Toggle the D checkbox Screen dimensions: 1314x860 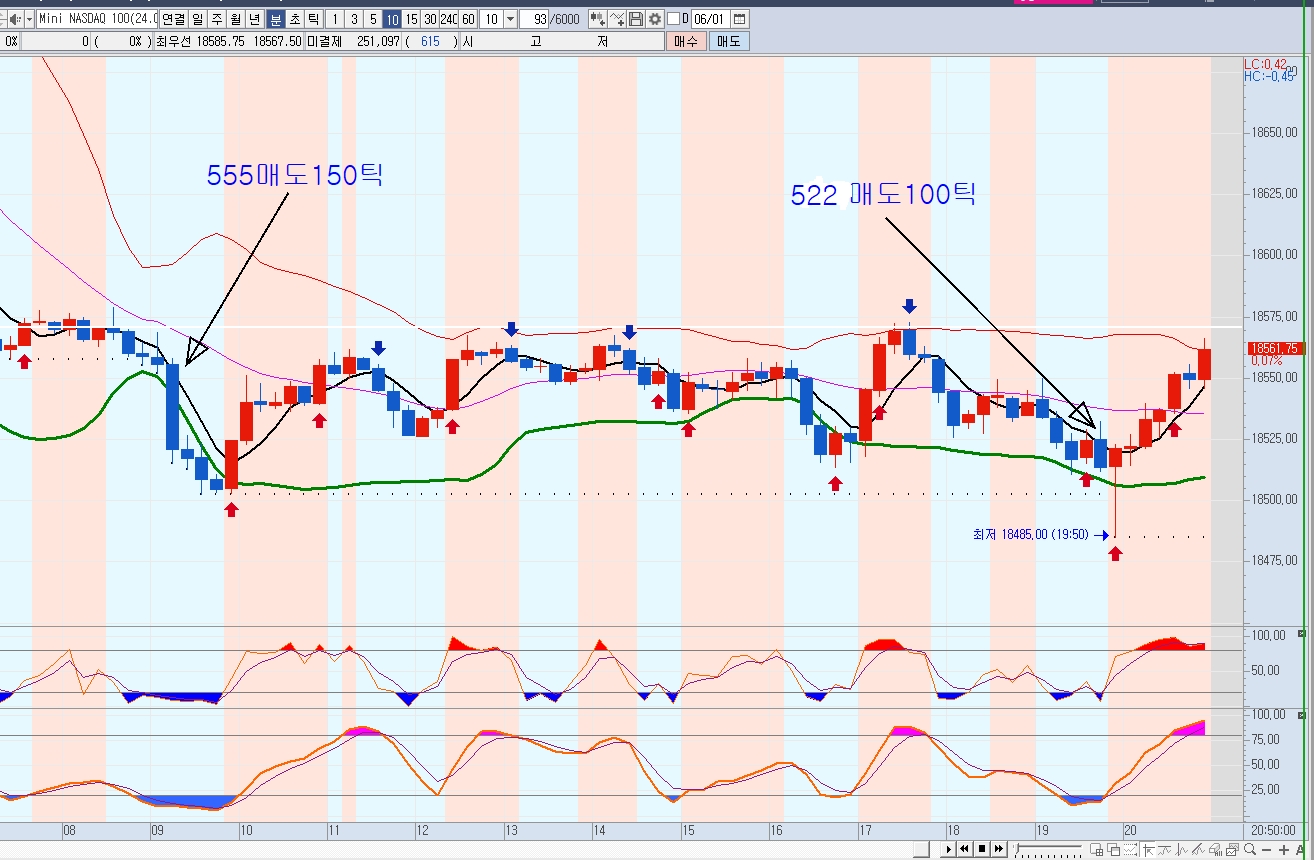673,19
